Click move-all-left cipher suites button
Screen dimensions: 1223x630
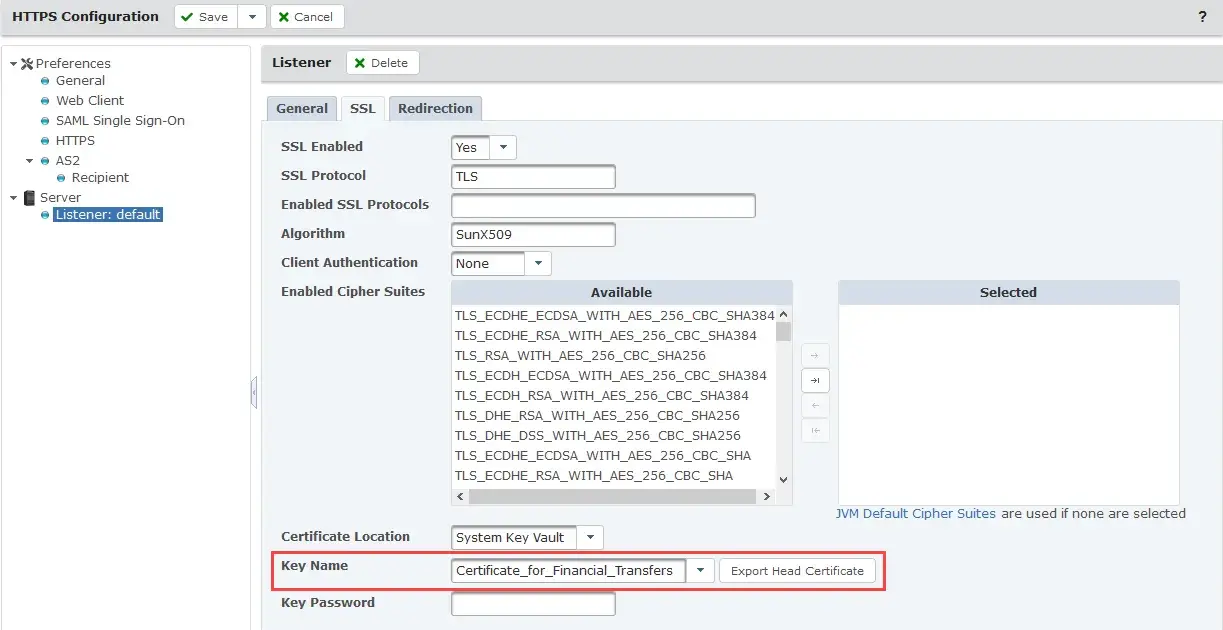click(815, 430)
